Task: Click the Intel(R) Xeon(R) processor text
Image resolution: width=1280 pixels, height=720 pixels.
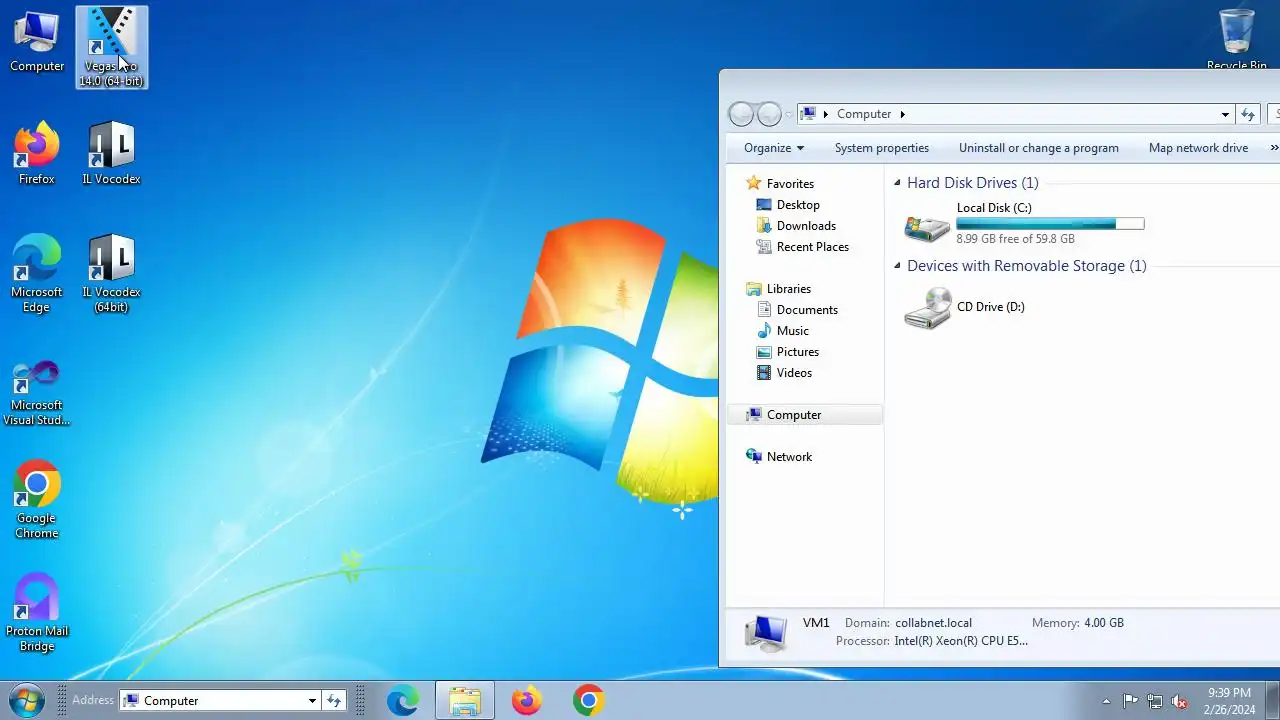Action: tap(961, 641)
